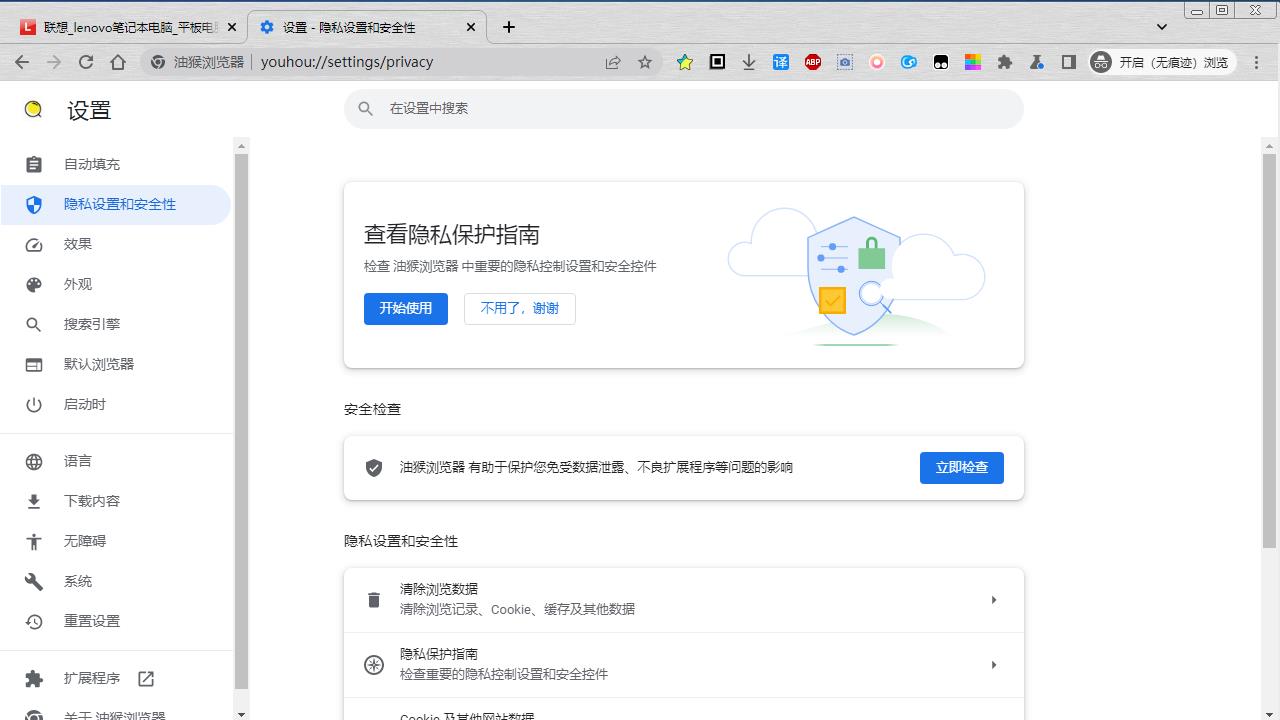
Task: Toggle the side panel icon
Action: click(x=1069, y=62)
